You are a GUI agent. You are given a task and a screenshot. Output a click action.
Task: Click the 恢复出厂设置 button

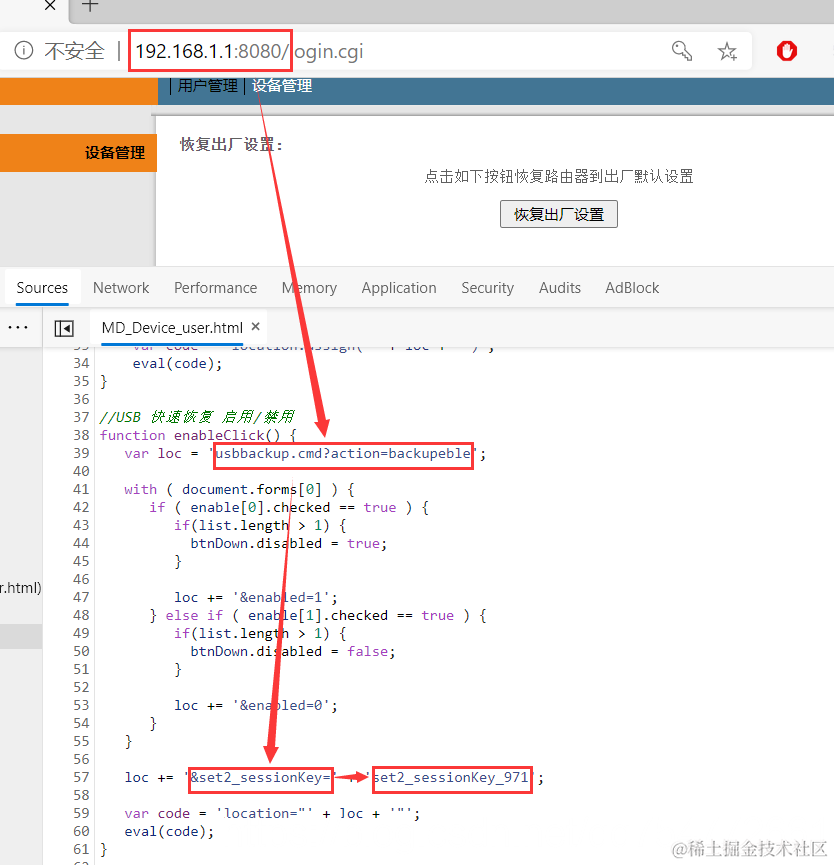[x=559, y=214]
